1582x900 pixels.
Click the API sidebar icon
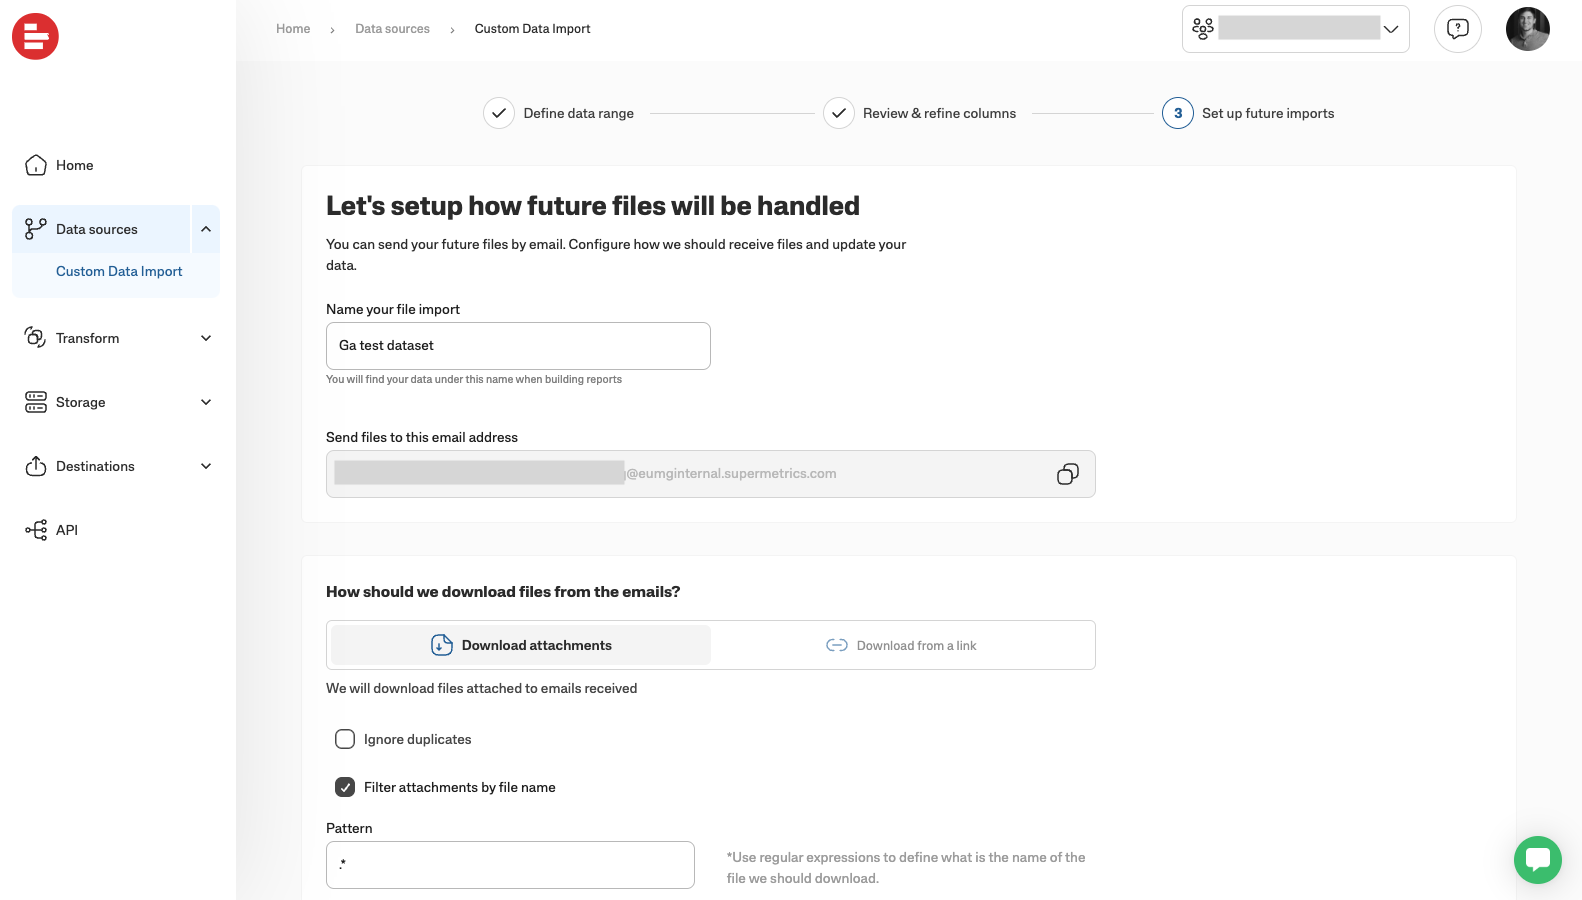coord(36,530)
